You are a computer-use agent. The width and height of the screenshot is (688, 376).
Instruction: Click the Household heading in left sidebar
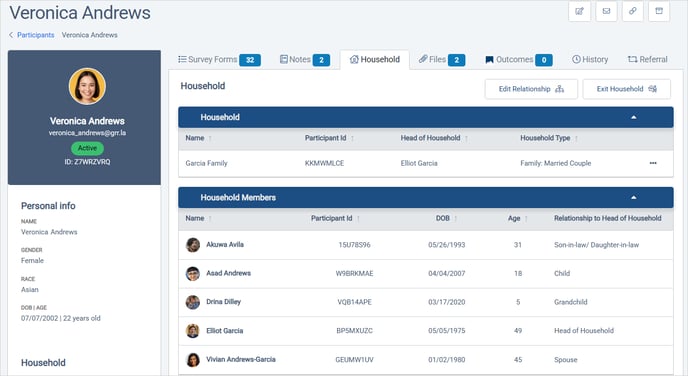pyautogui.click(x=43, y=363)
